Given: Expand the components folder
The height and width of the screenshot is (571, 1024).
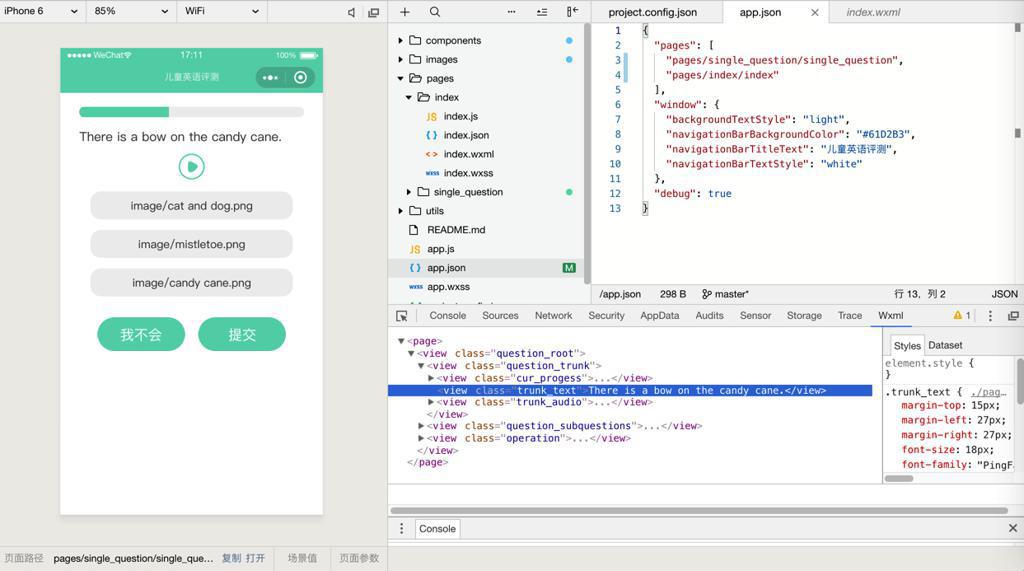Looking at the screenshot, I should tap(400, 41).
